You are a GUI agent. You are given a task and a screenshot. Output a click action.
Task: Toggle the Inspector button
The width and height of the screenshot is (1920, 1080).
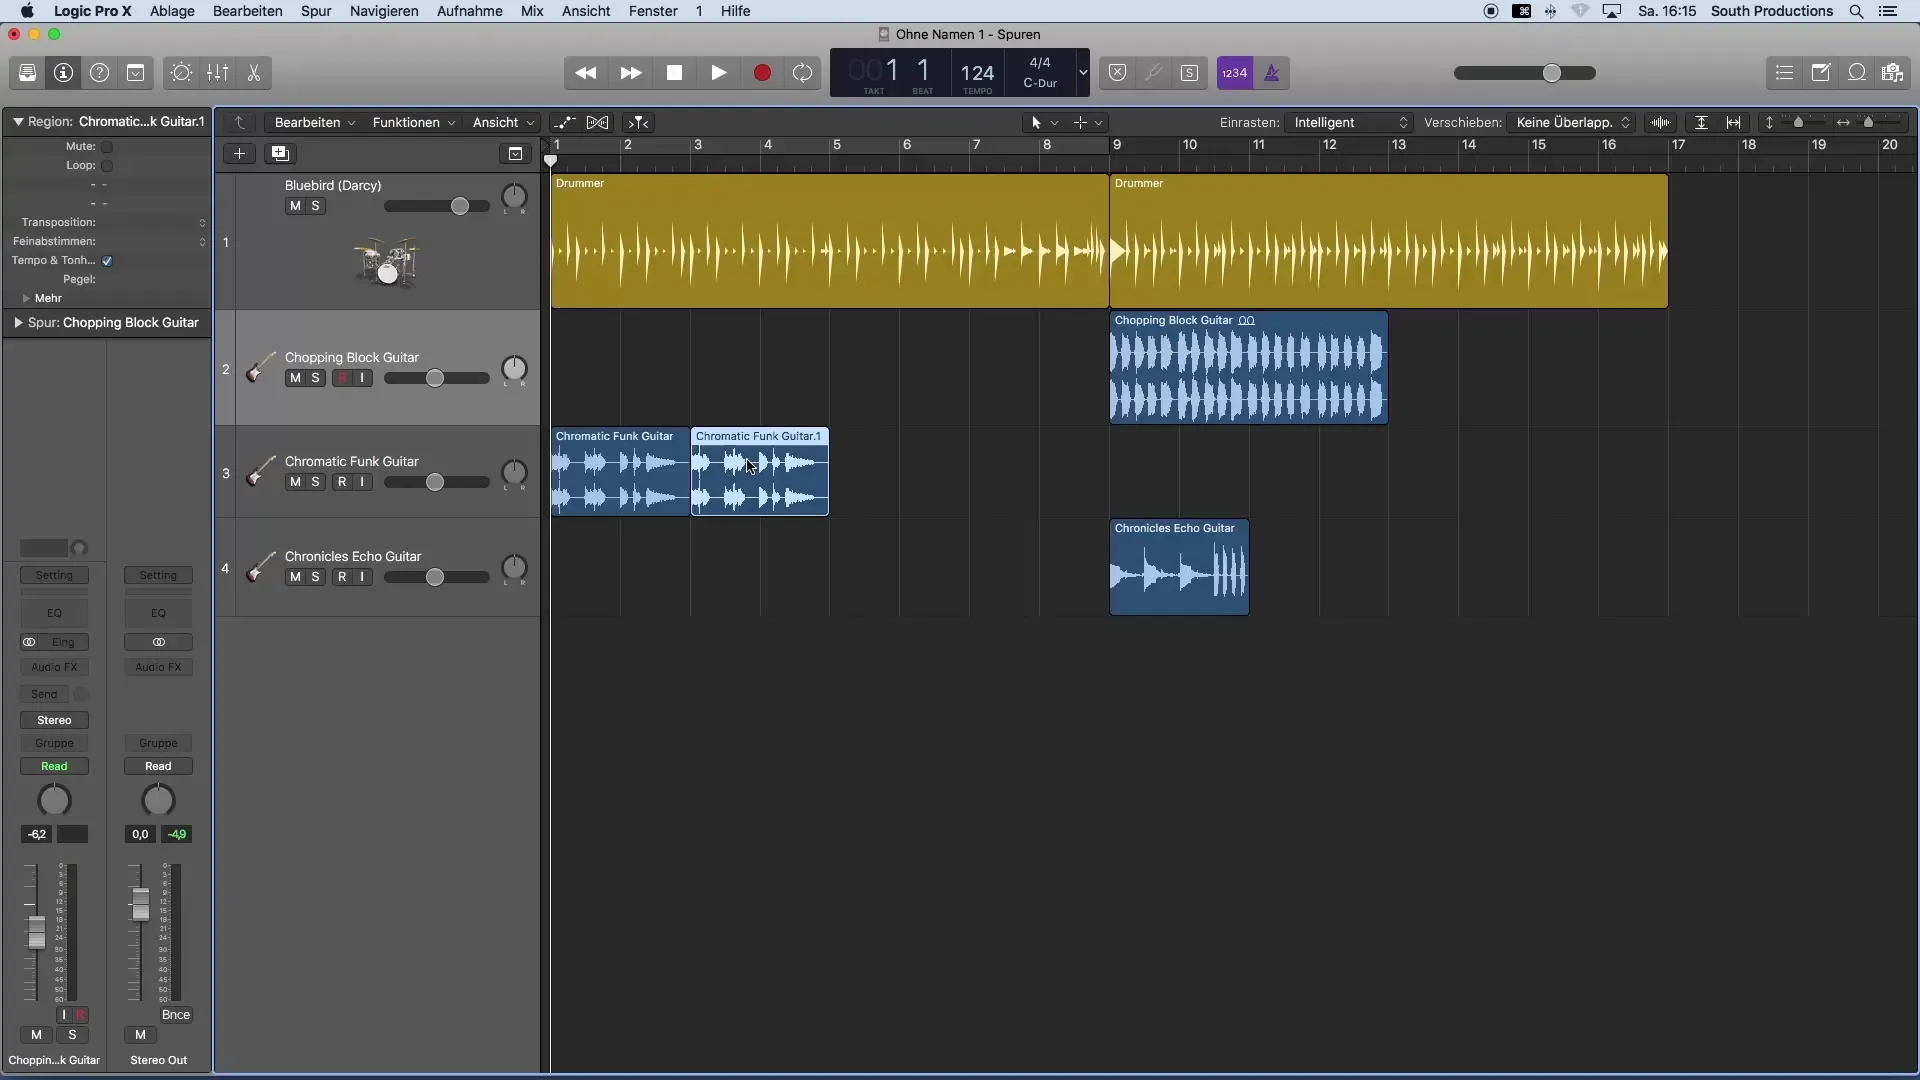[63, 73]
